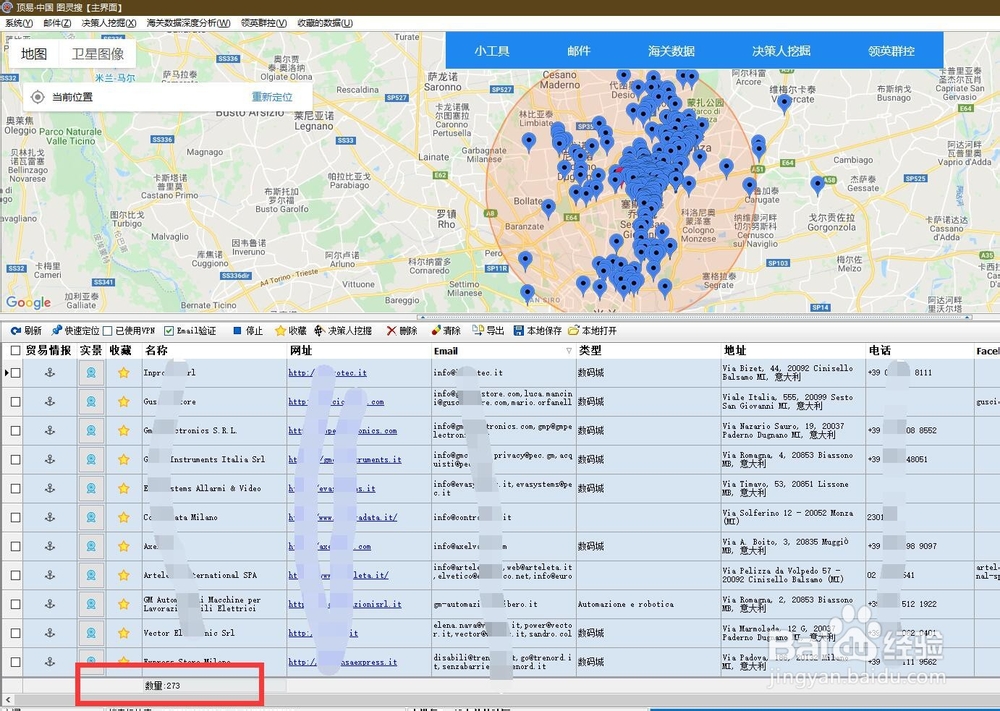This screenshot has height=711, width=1000.
Task: Click the 导出 export icon
Action: pos(478,330)
